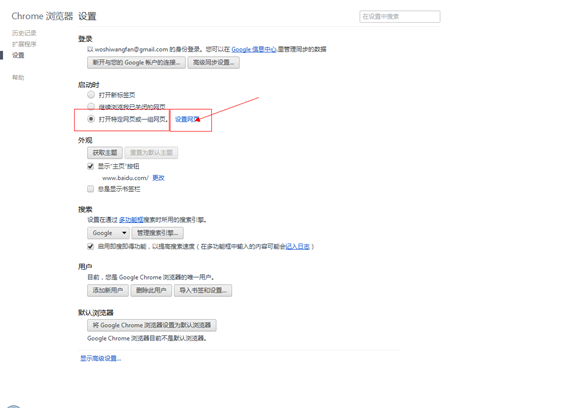Open the 多功能框 link
This screenshot has height=408, width=576.
(x=131, y=220)
